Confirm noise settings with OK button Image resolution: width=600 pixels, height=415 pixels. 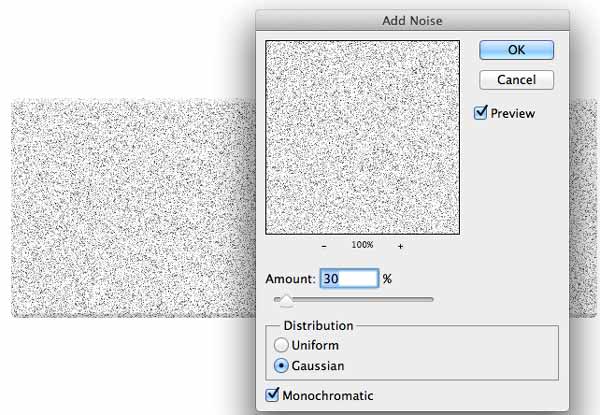point(516,50)
